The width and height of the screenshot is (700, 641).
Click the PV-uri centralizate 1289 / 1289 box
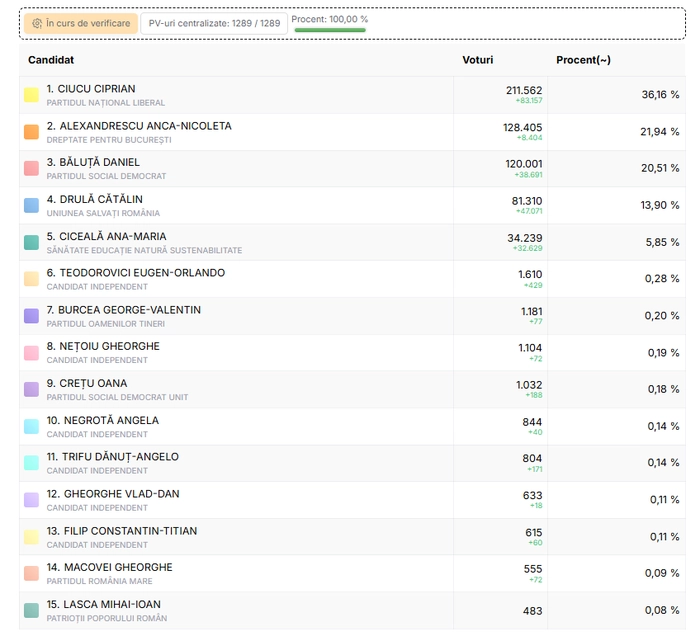214,23
